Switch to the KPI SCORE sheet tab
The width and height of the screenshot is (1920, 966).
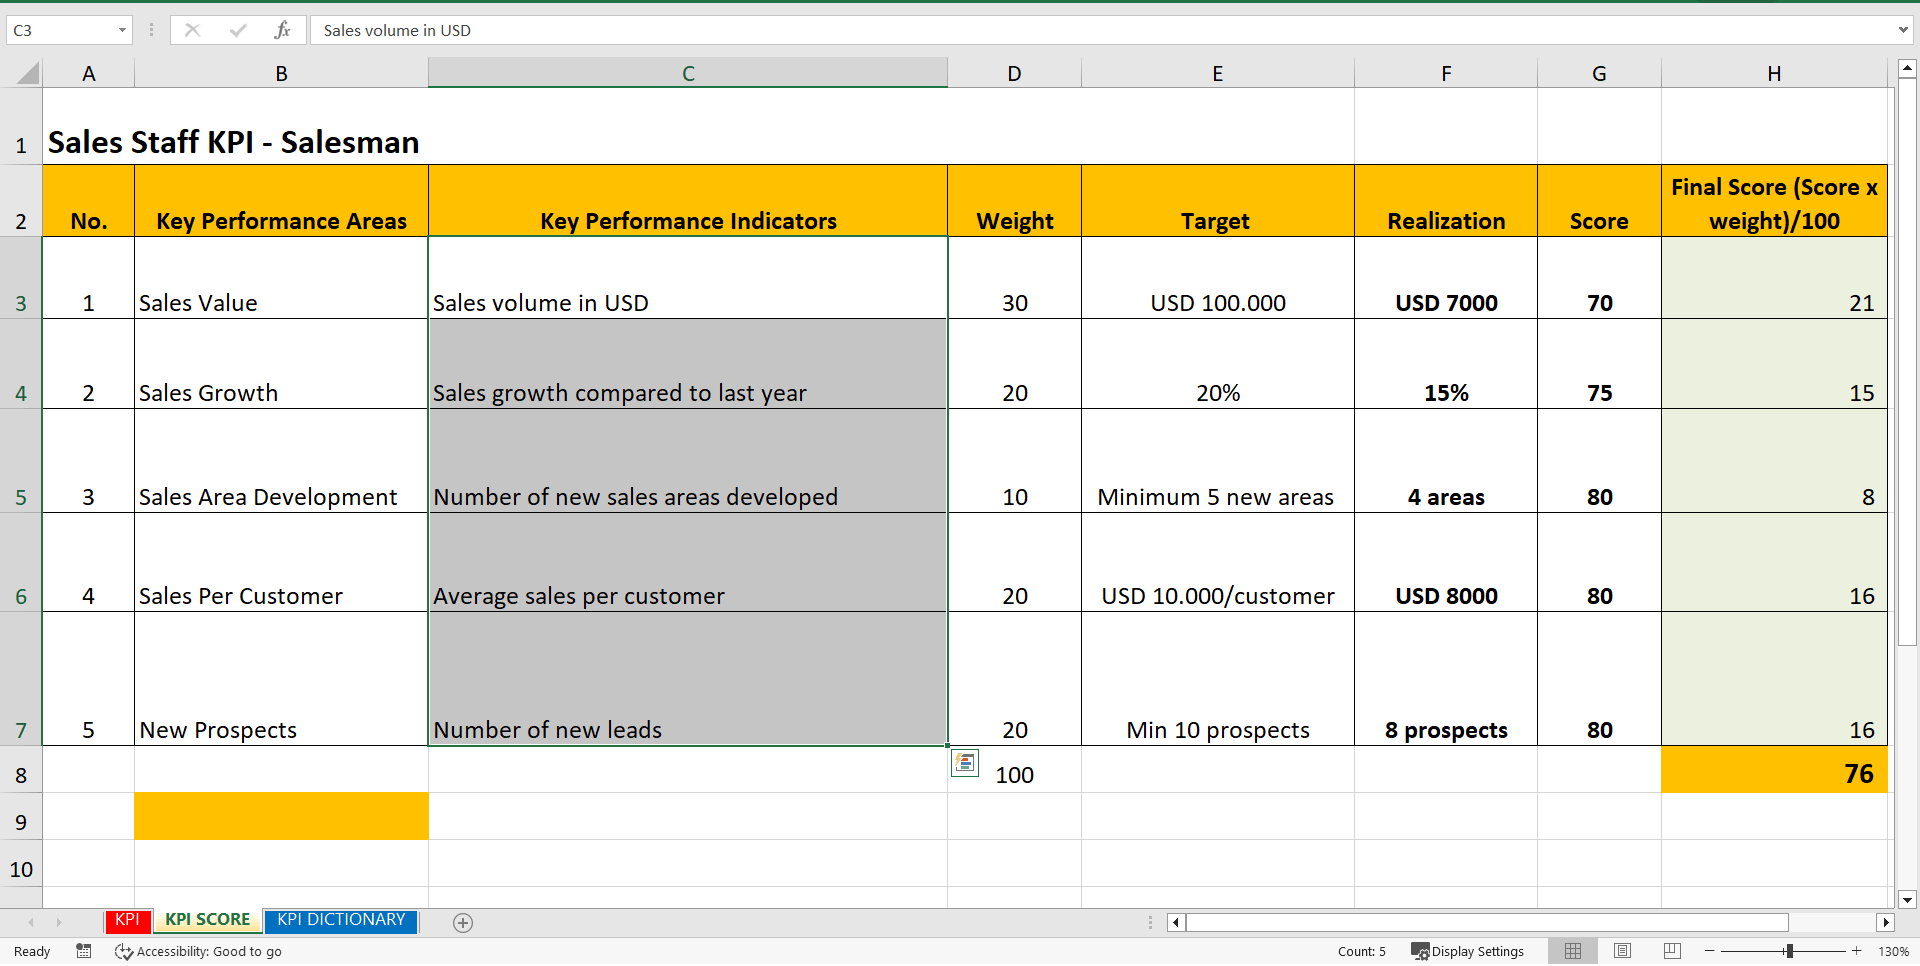pos(207,920)
